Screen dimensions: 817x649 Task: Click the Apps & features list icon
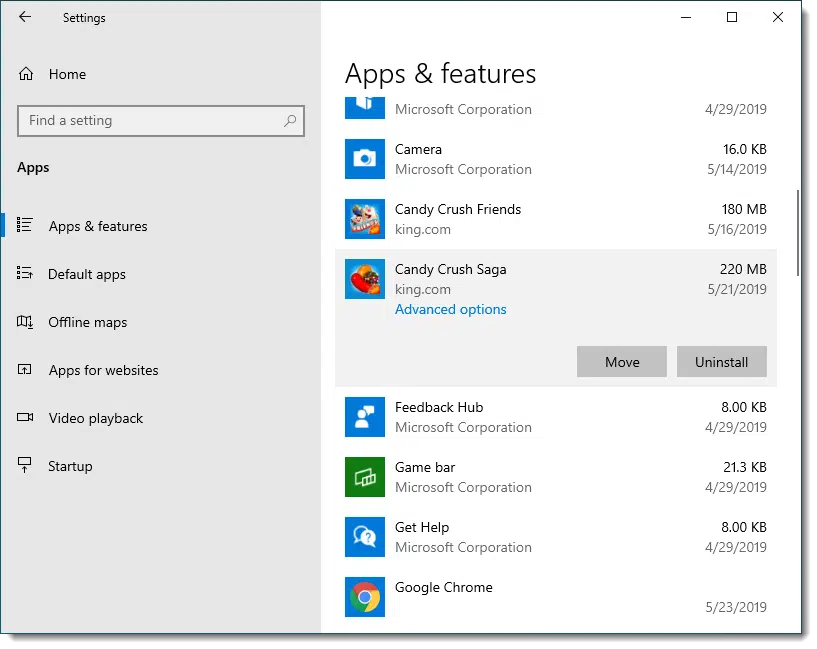24,226
